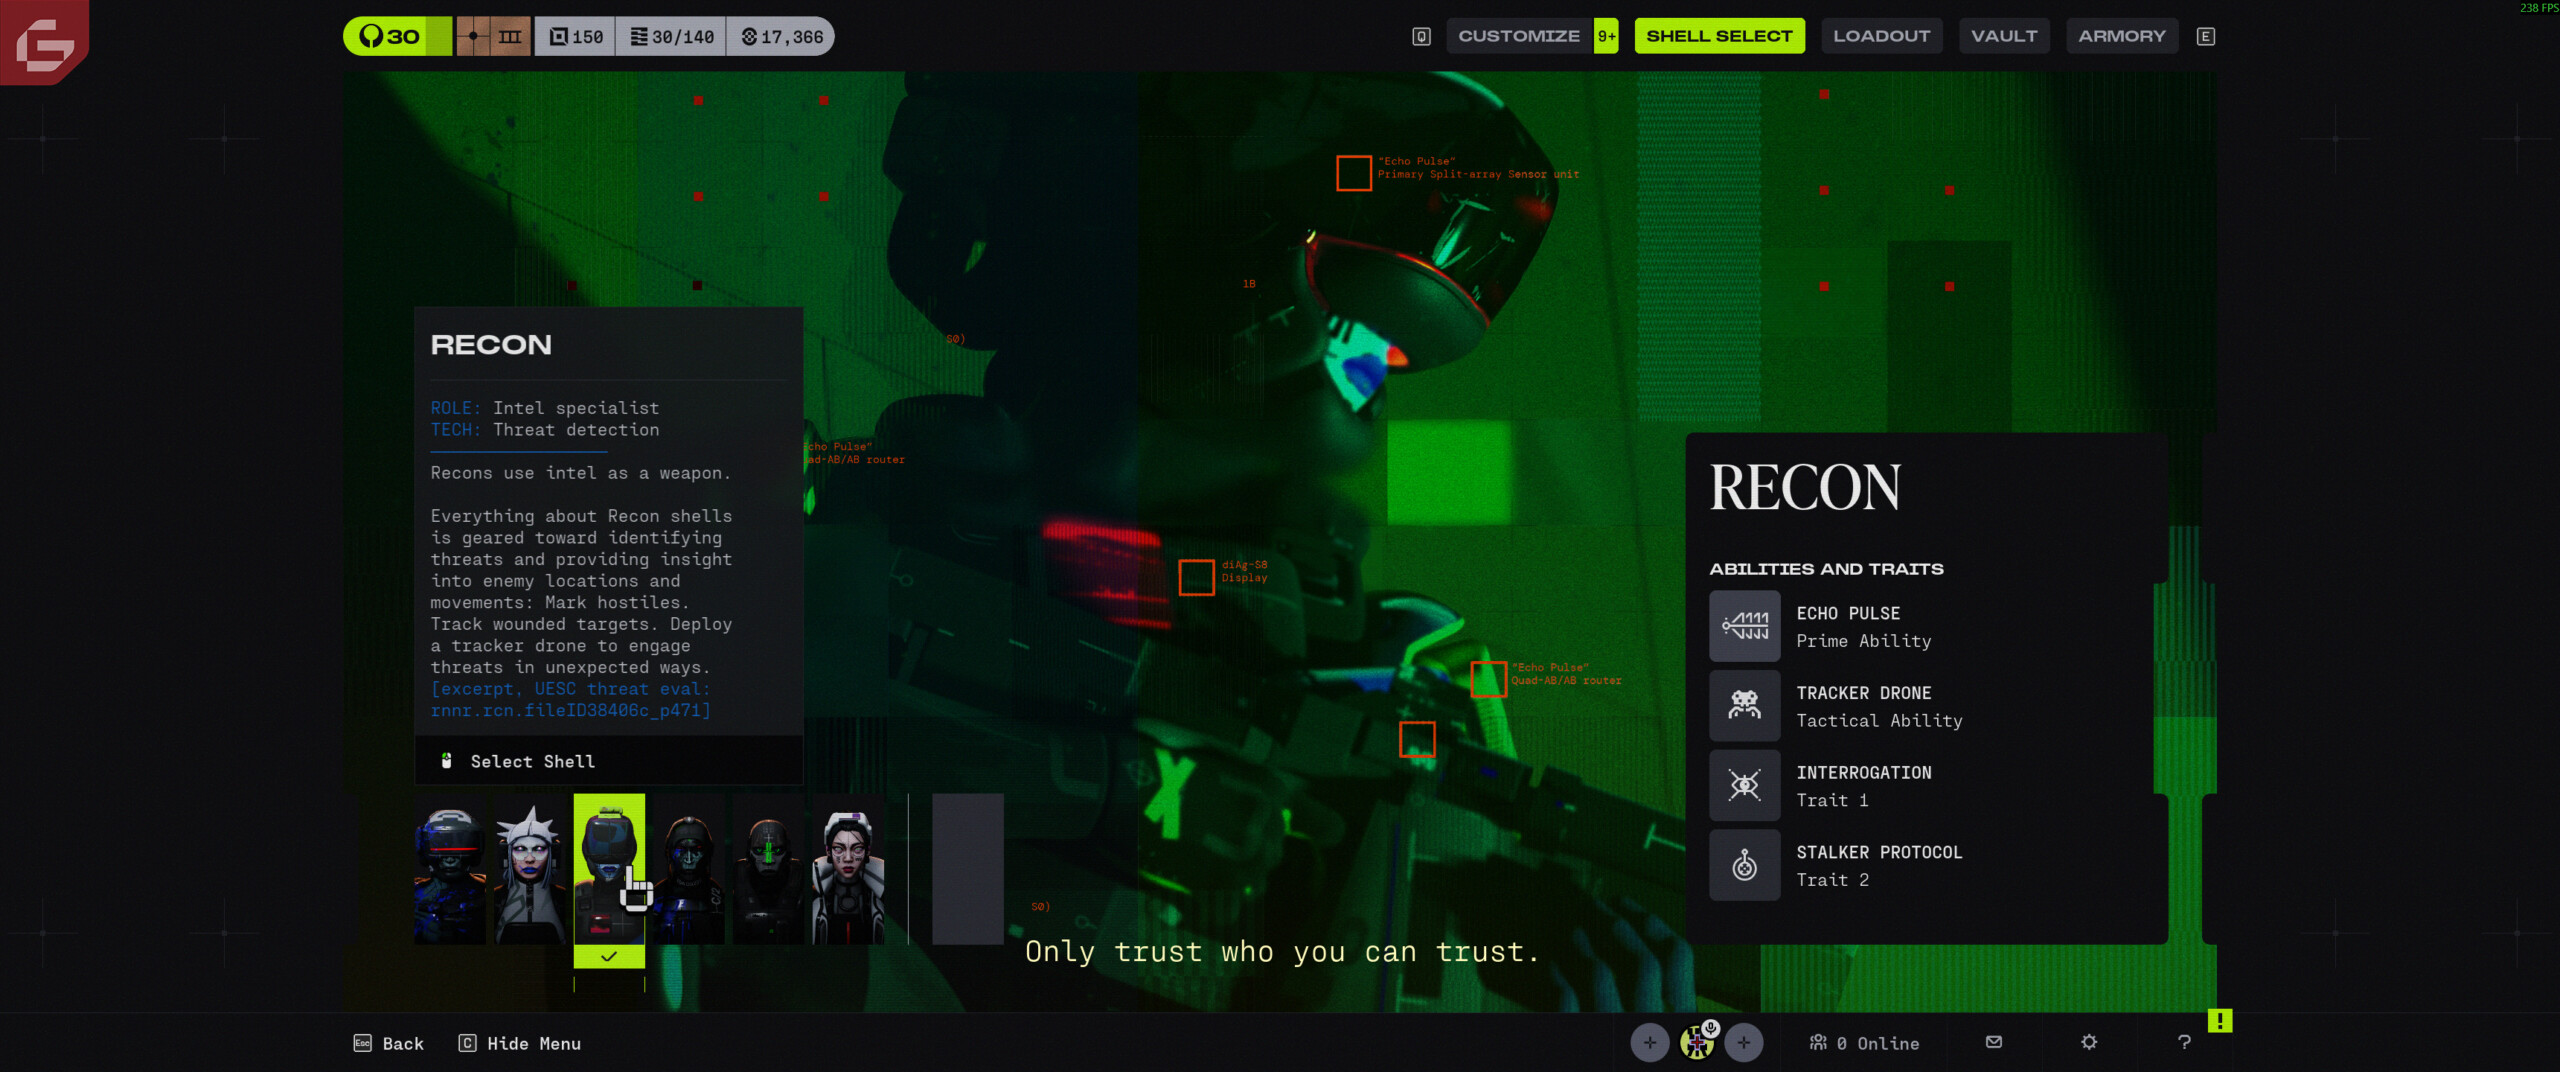2560x1072 pixels.
Task: Open the Loadout tab
Action: tap(1881, 36)
